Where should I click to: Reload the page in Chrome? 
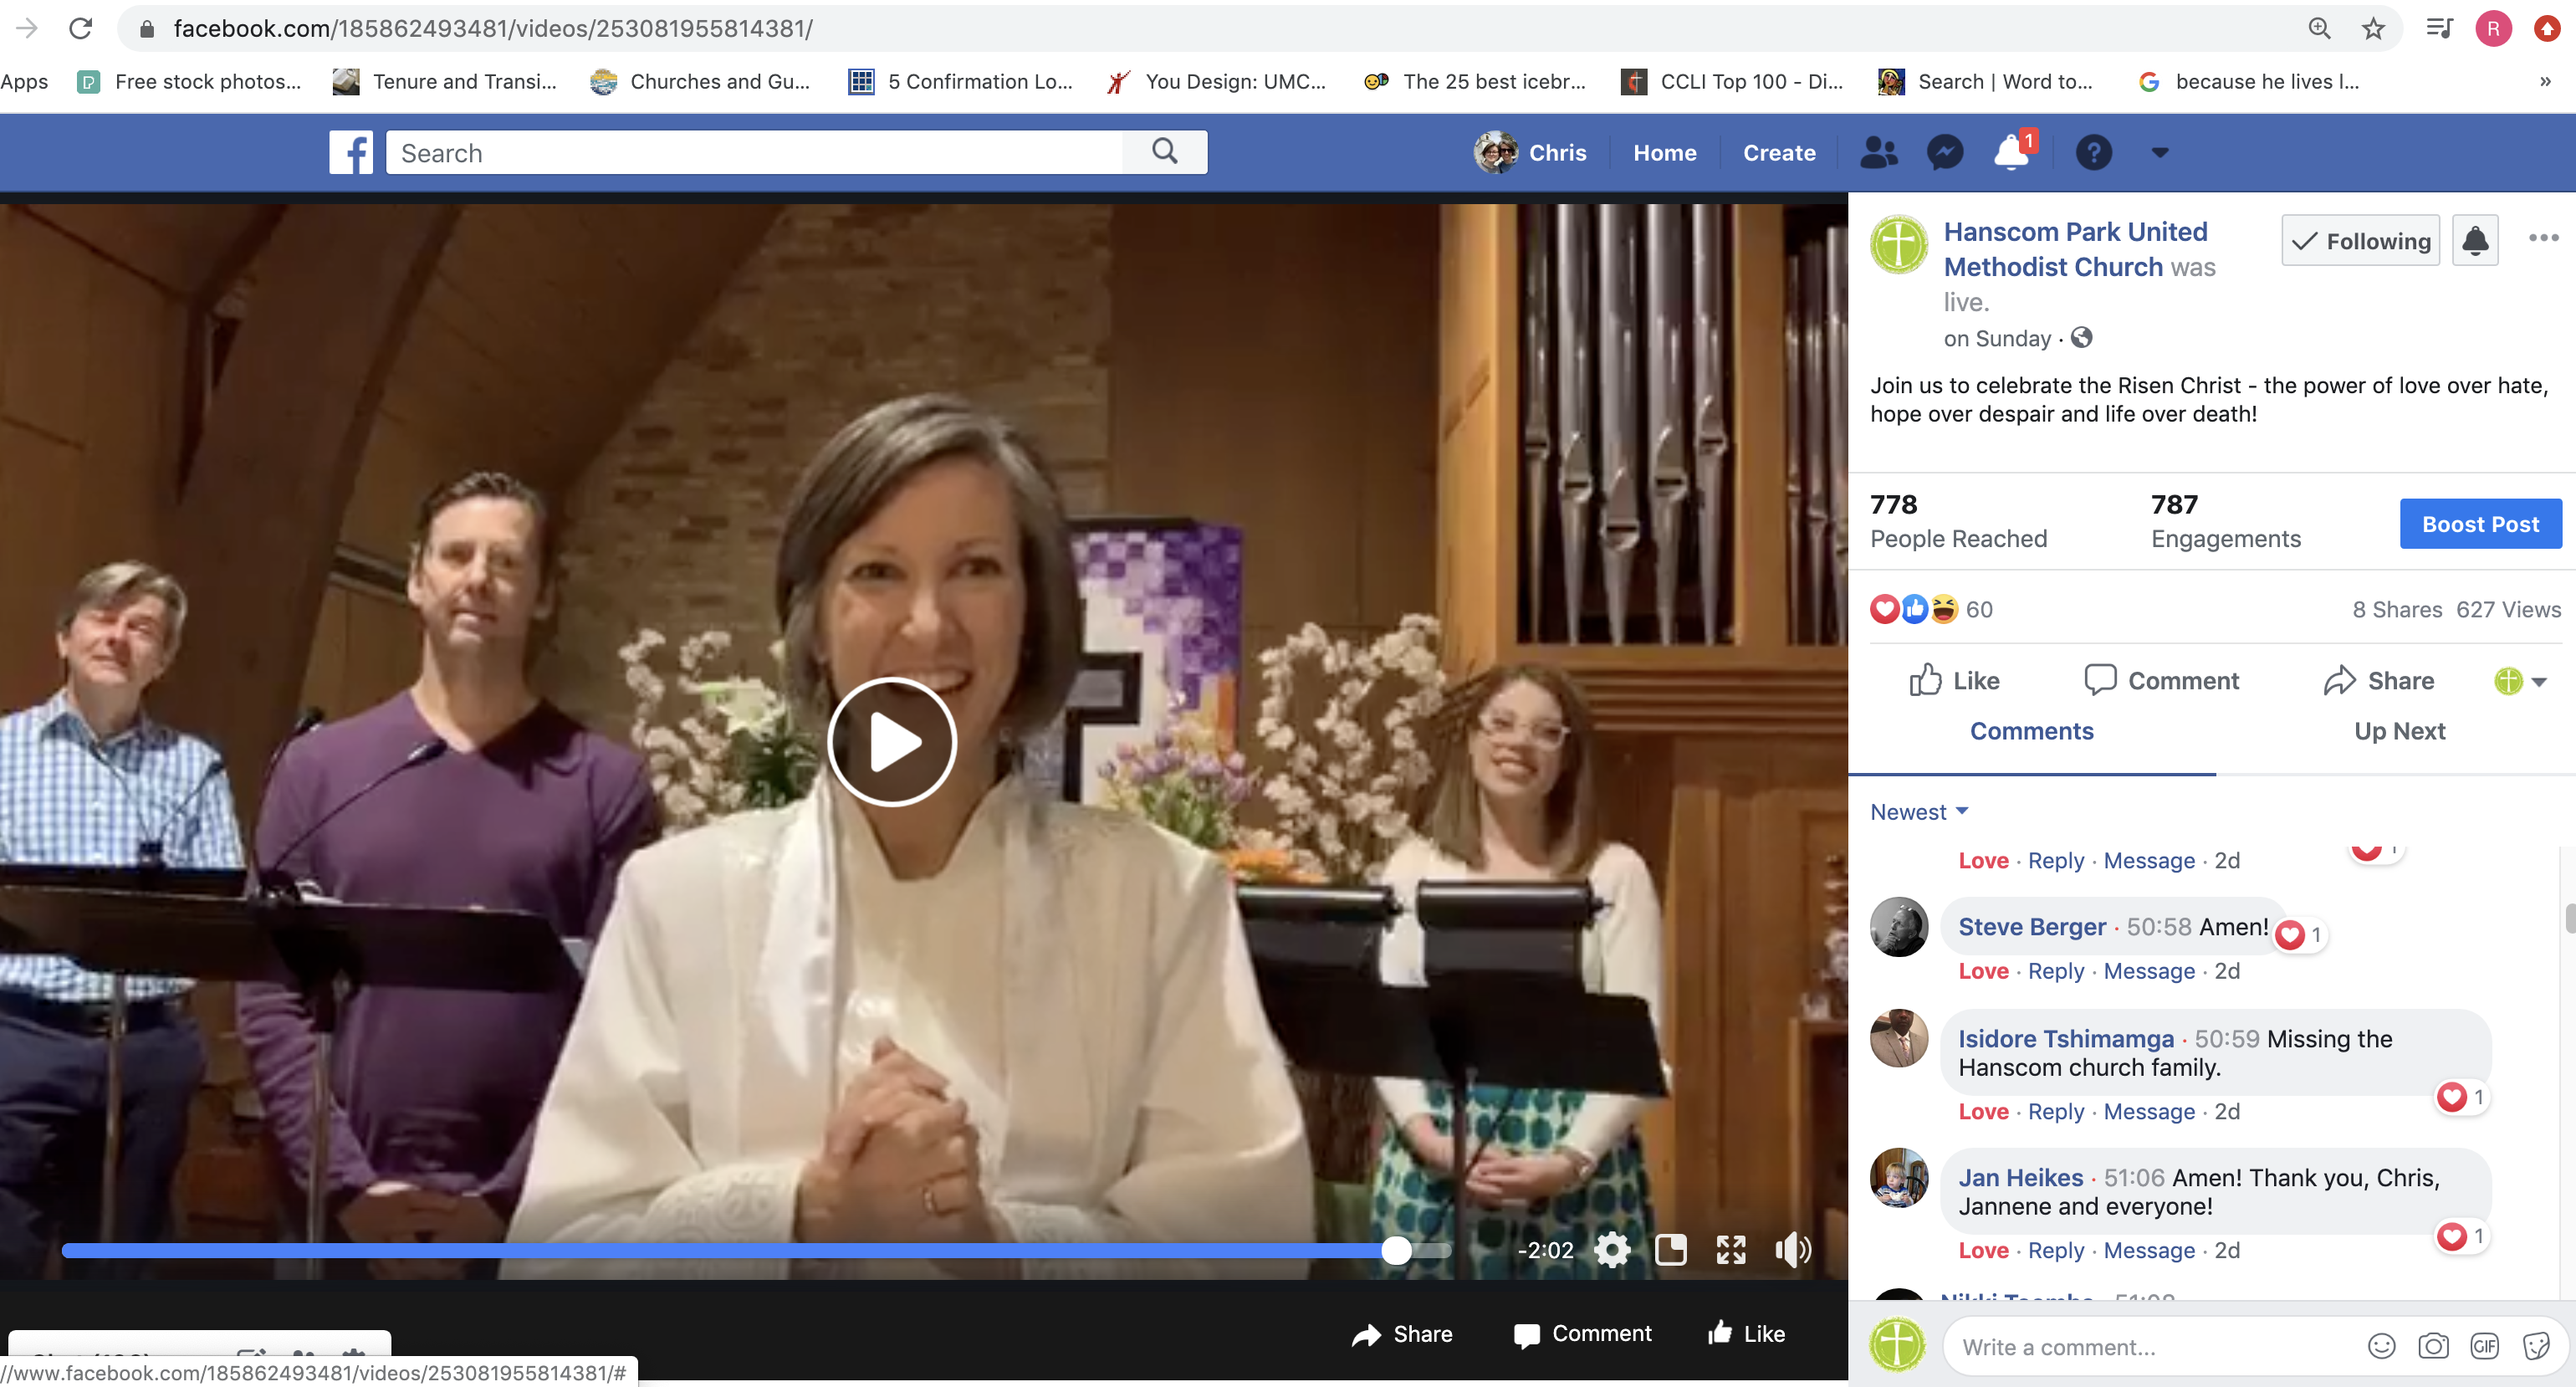click(80, 28)
